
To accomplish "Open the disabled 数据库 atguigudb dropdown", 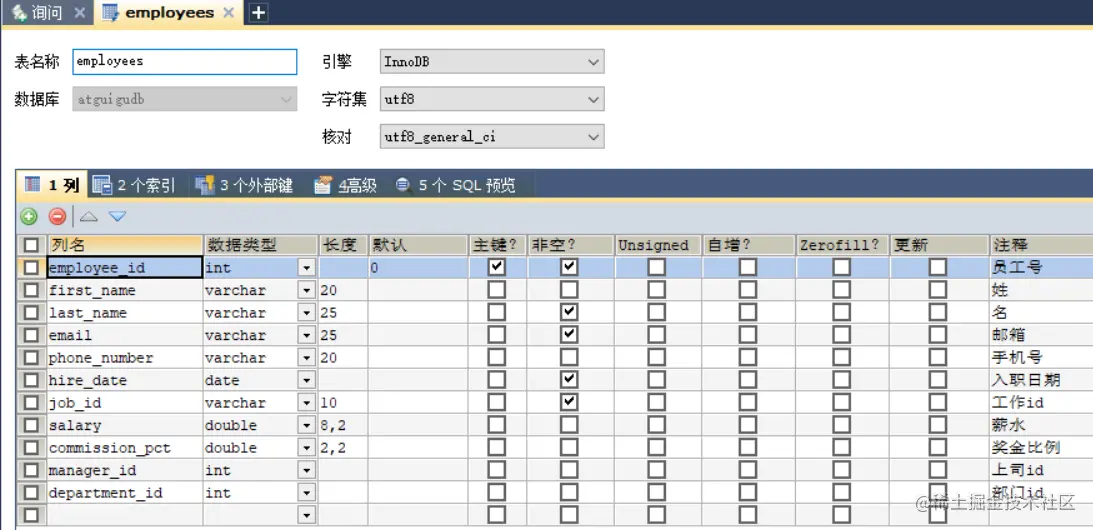I will pos(185,99).
